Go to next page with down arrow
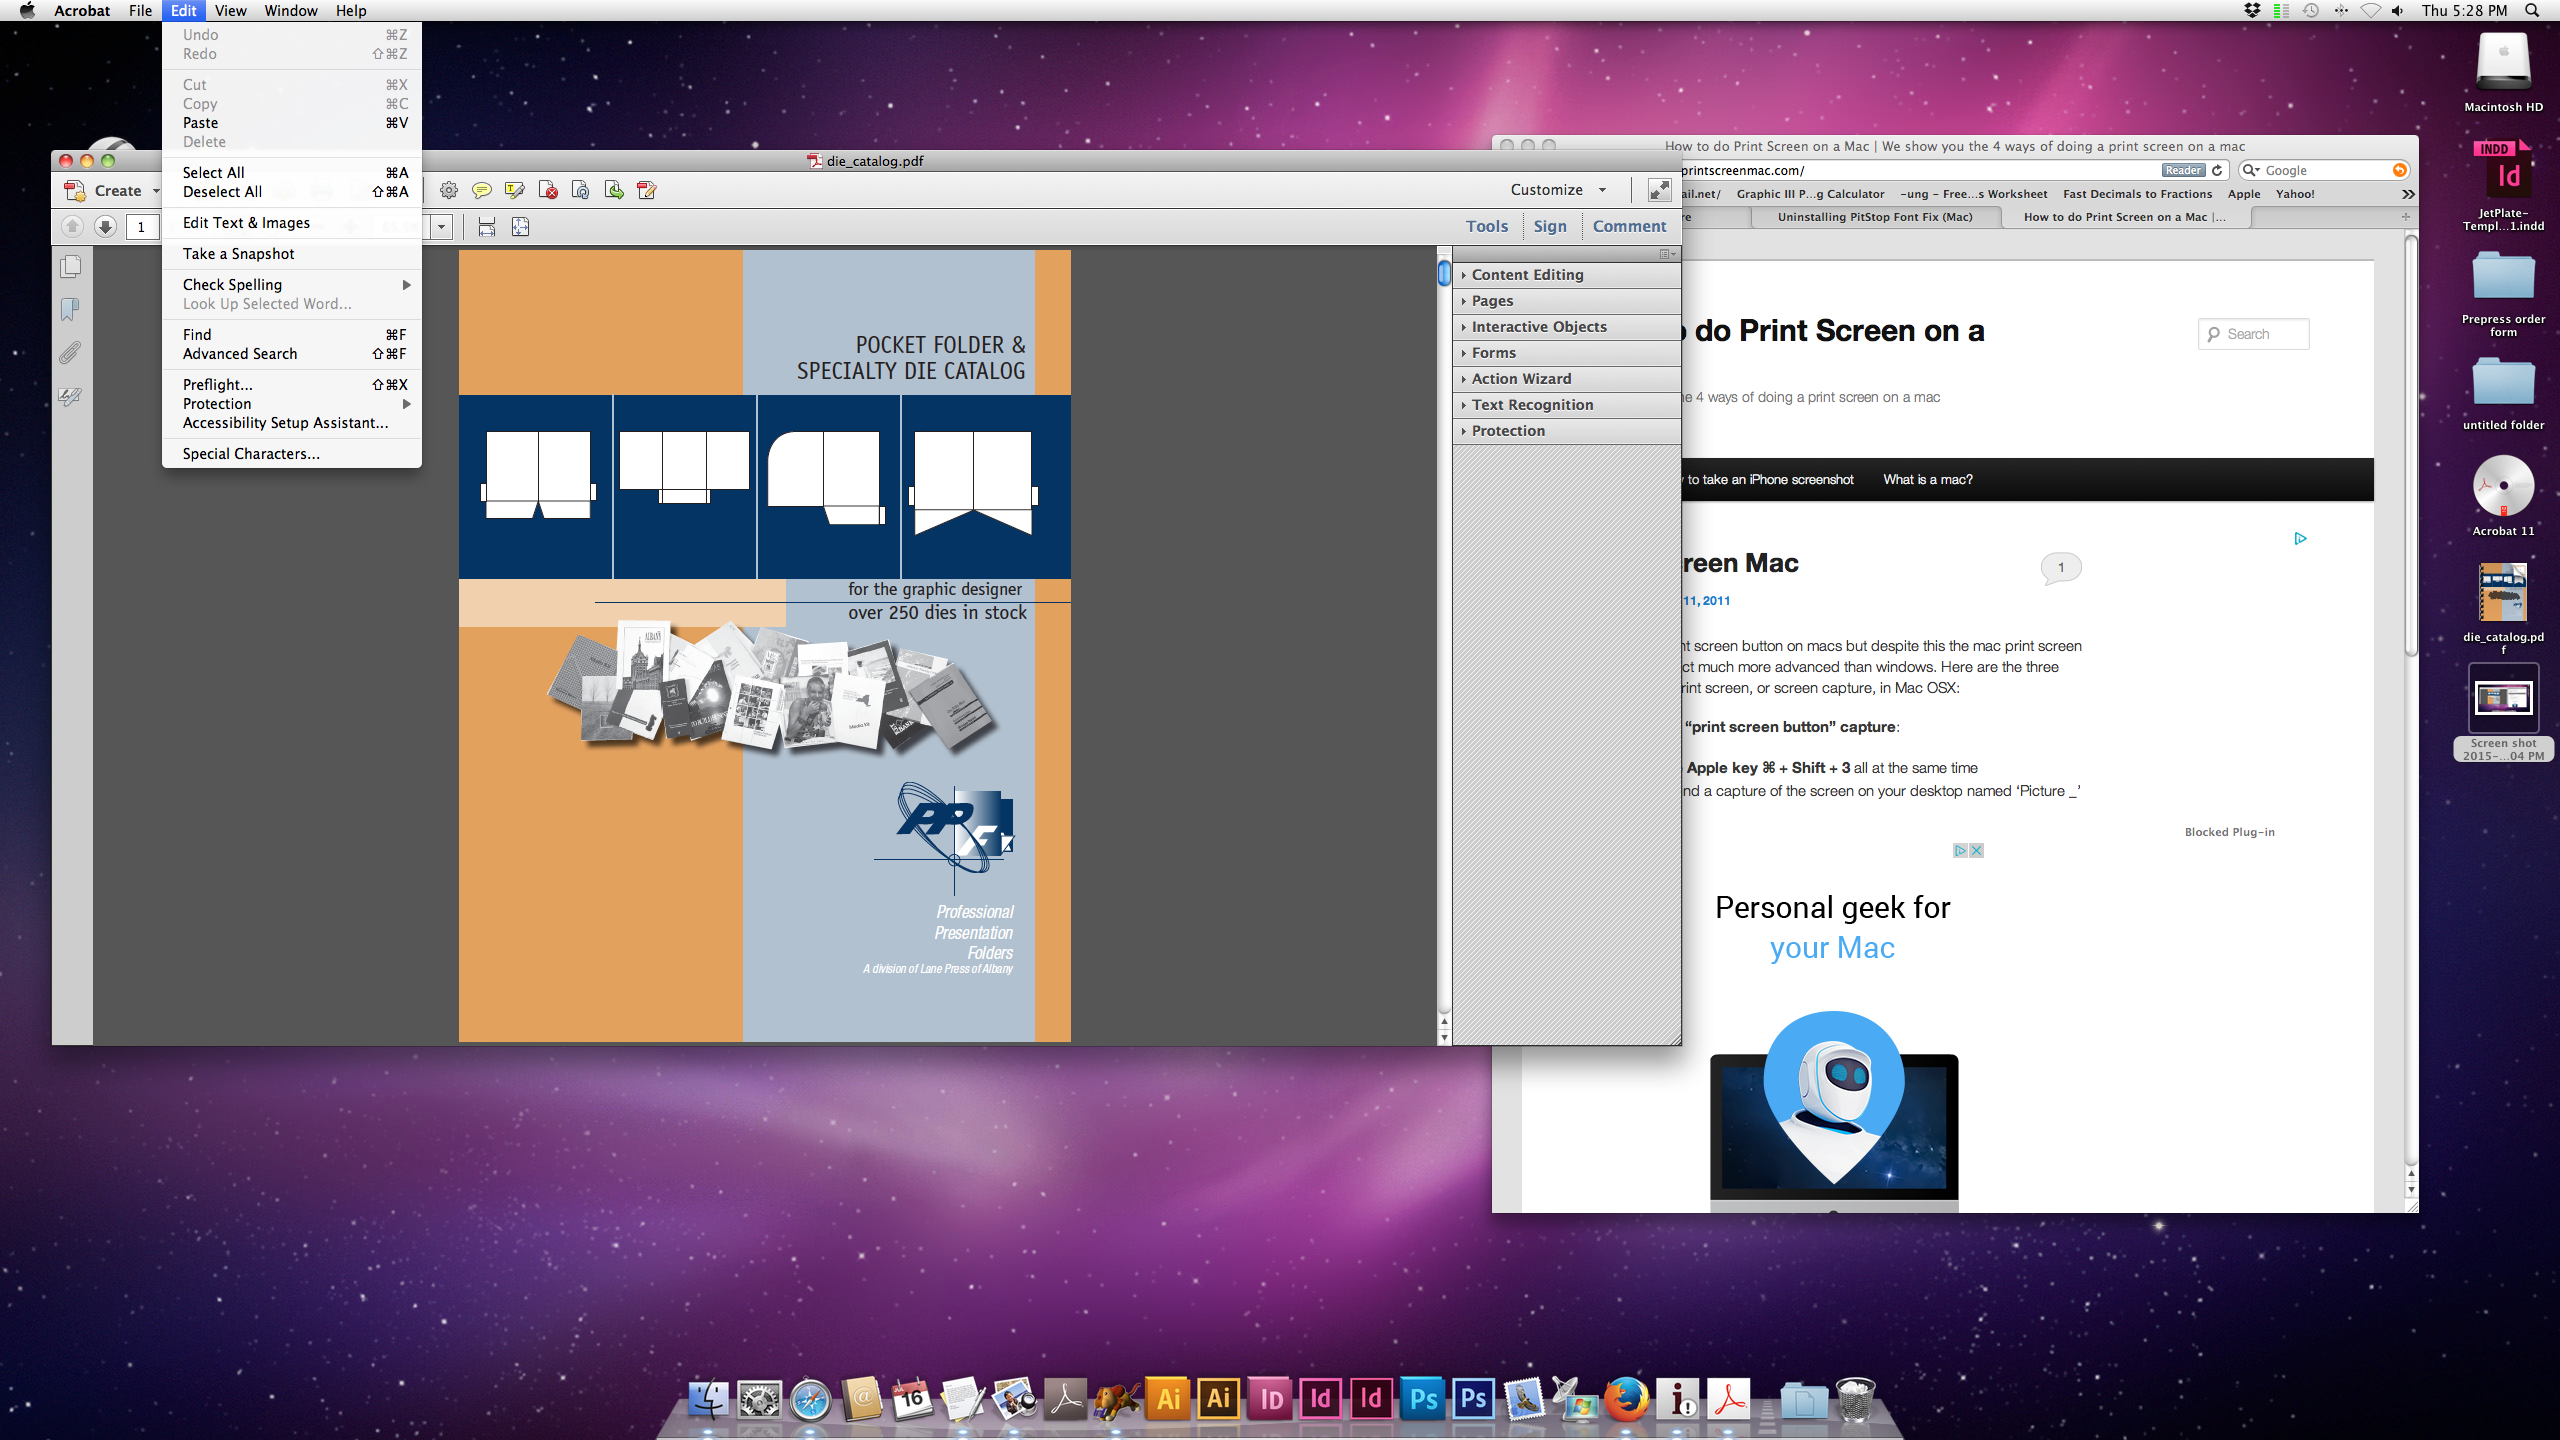The width and height of the screenshot is (2560, 1440). coord(105,227)
